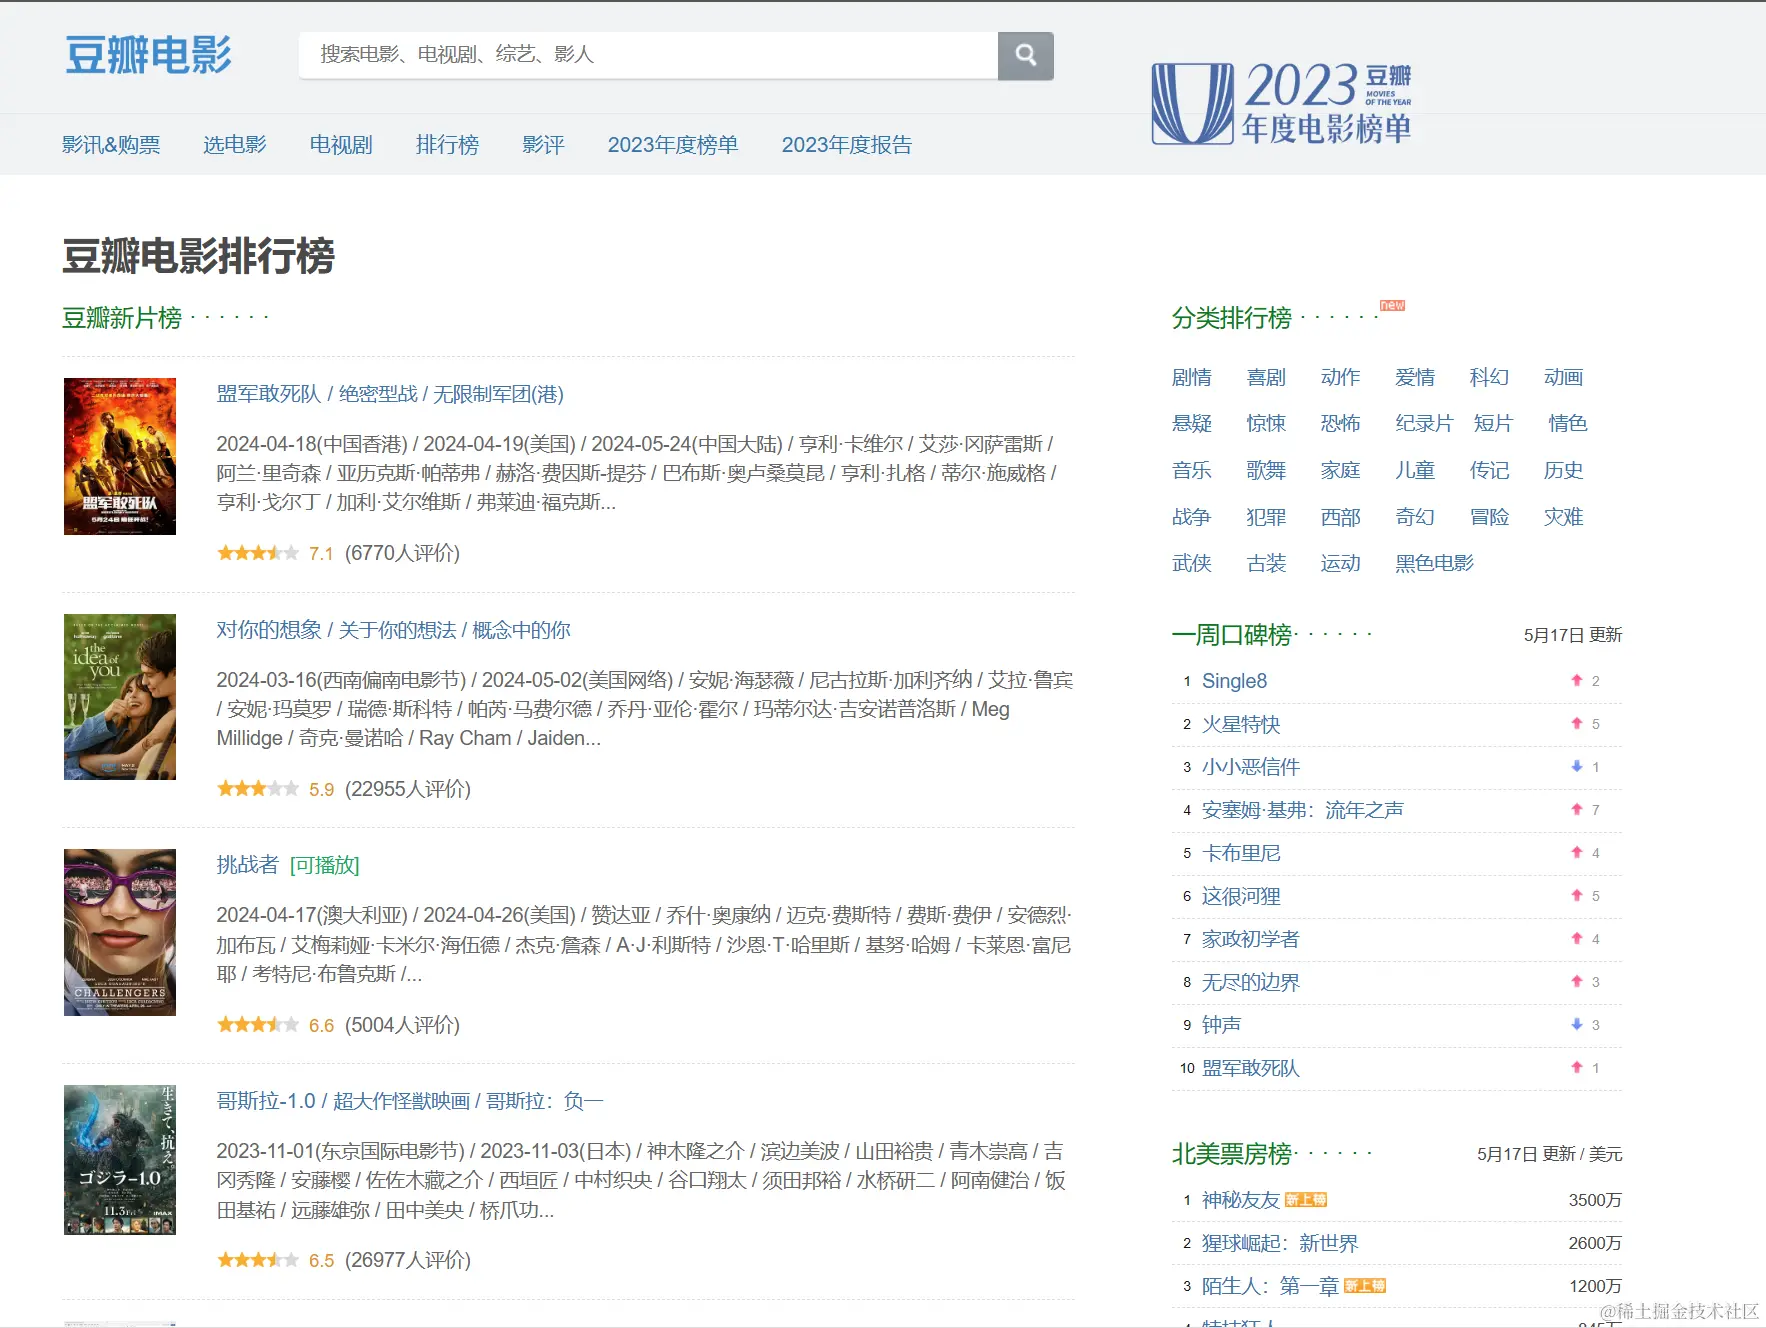Select the 恐怖 category

[1340, 424]
